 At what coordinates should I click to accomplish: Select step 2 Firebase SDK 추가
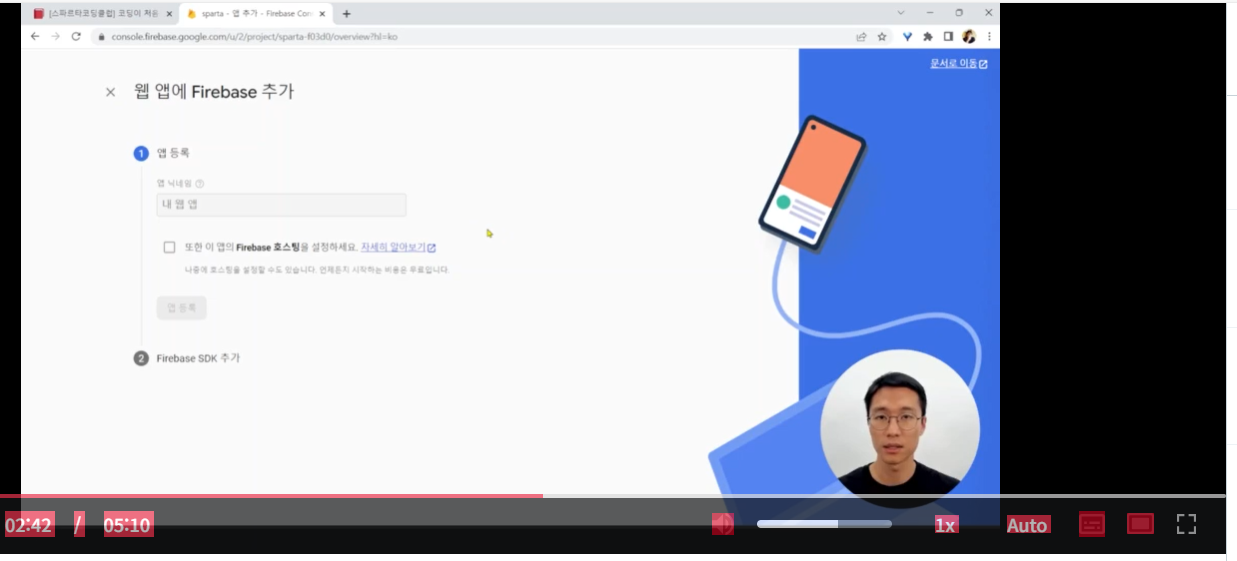tap(188, 358)
